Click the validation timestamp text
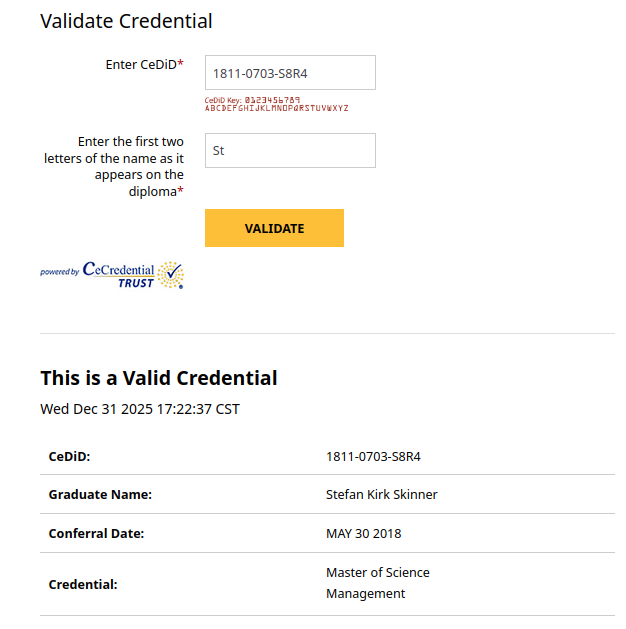This screenshot has width=626, height=629. point(140,408)
